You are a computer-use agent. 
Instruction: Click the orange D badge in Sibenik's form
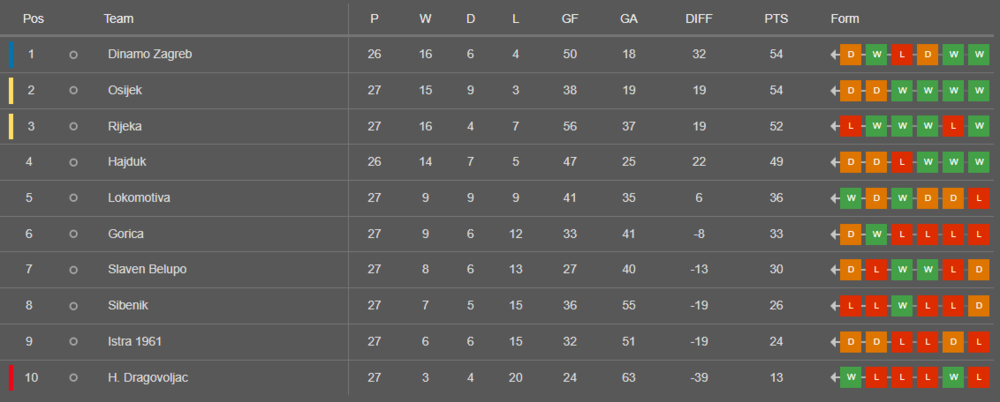pyautogui.click(x=979, y=306)
